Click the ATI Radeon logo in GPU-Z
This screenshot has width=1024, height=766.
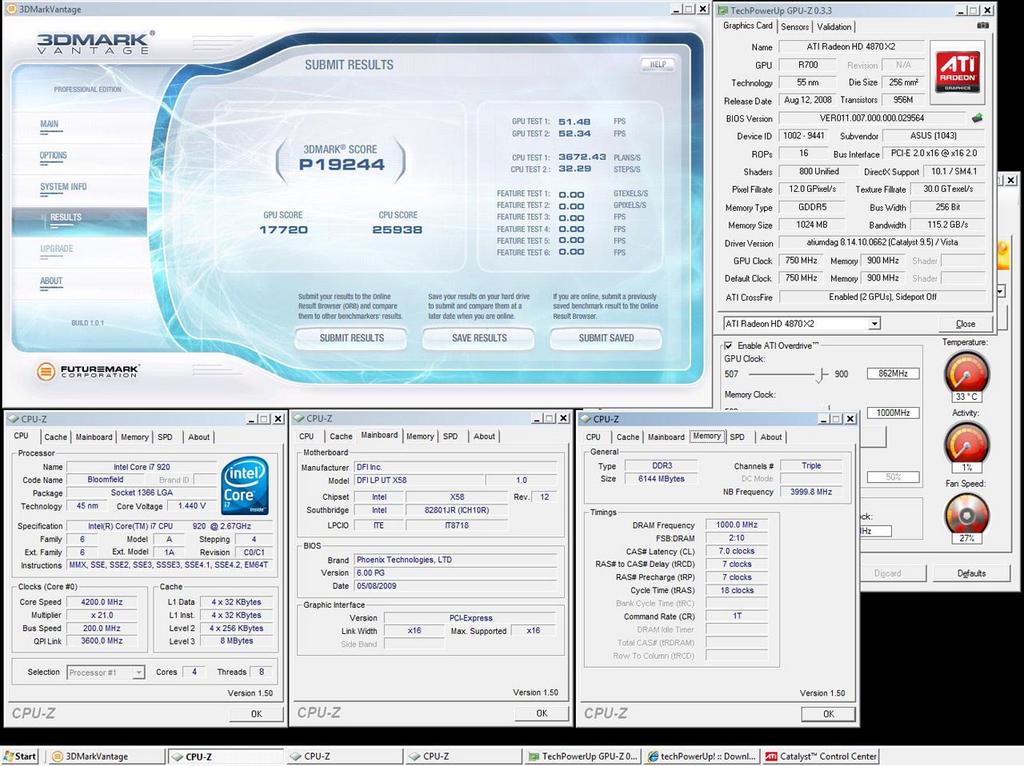pos(957,71)
